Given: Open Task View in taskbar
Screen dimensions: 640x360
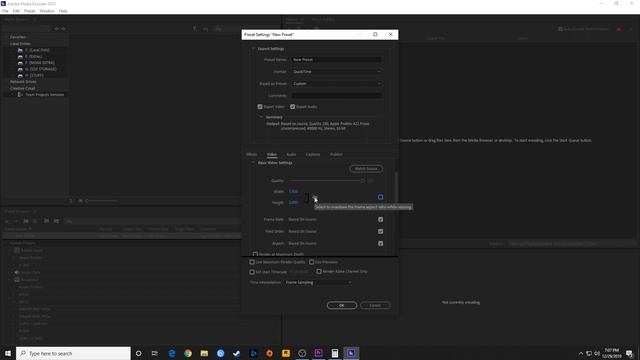Looking at the screenshot, I should click(x=155, y=353).
